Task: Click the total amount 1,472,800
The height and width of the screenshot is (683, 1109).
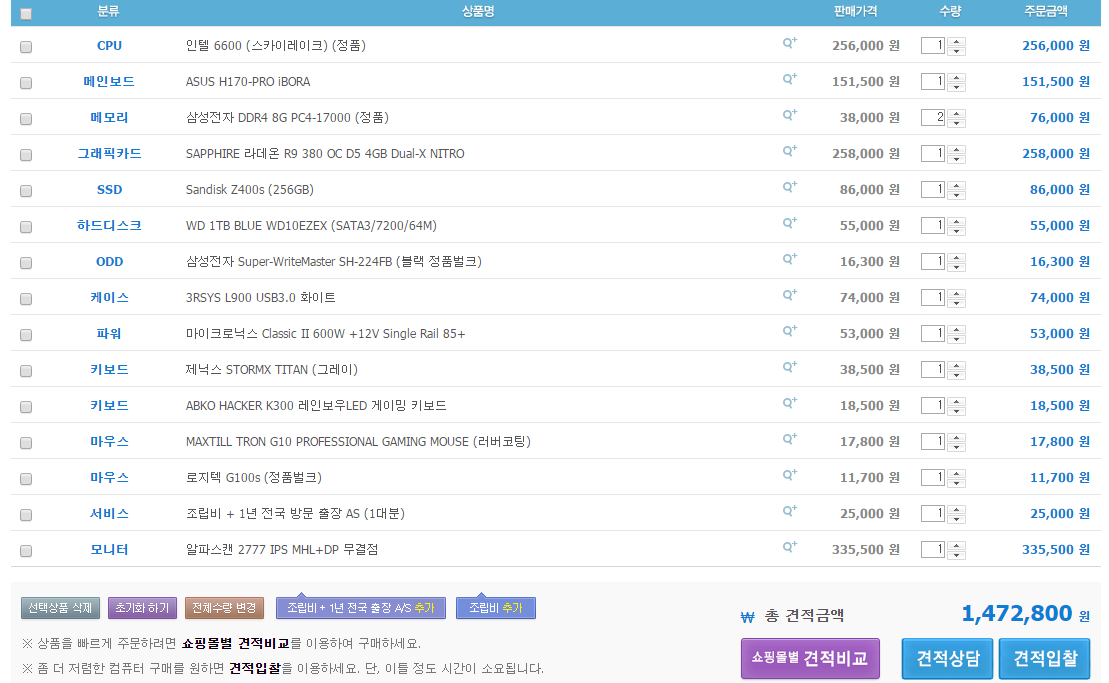Action: click(x=1016, y=614)
